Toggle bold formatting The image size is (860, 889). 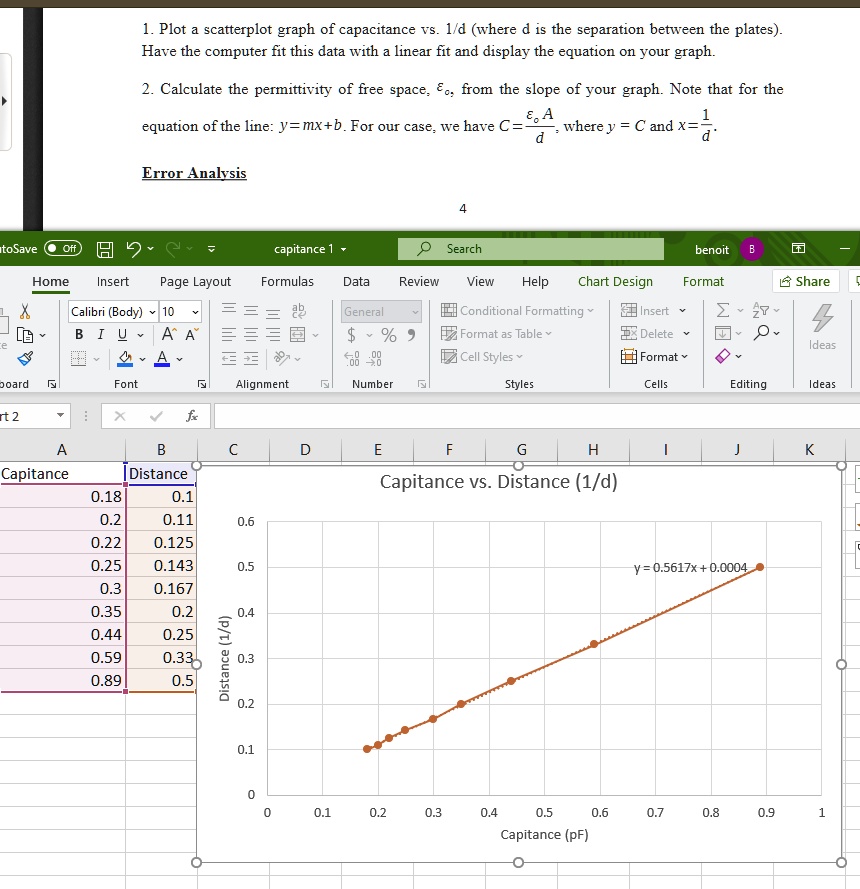click(x=78, y=334)
